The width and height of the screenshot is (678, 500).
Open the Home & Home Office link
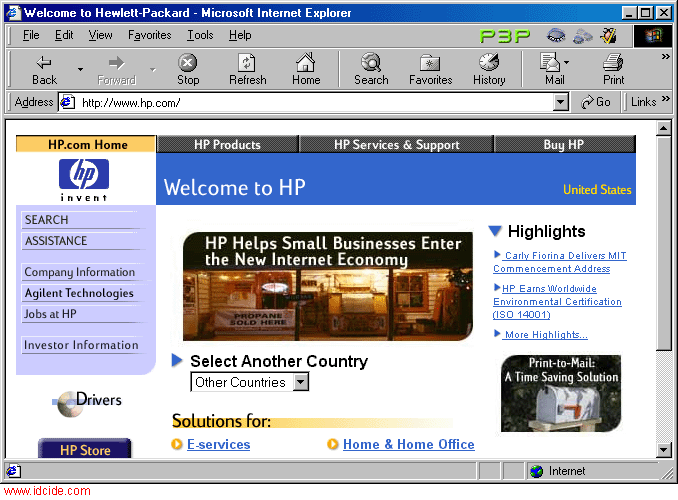(x=408, y=444)
